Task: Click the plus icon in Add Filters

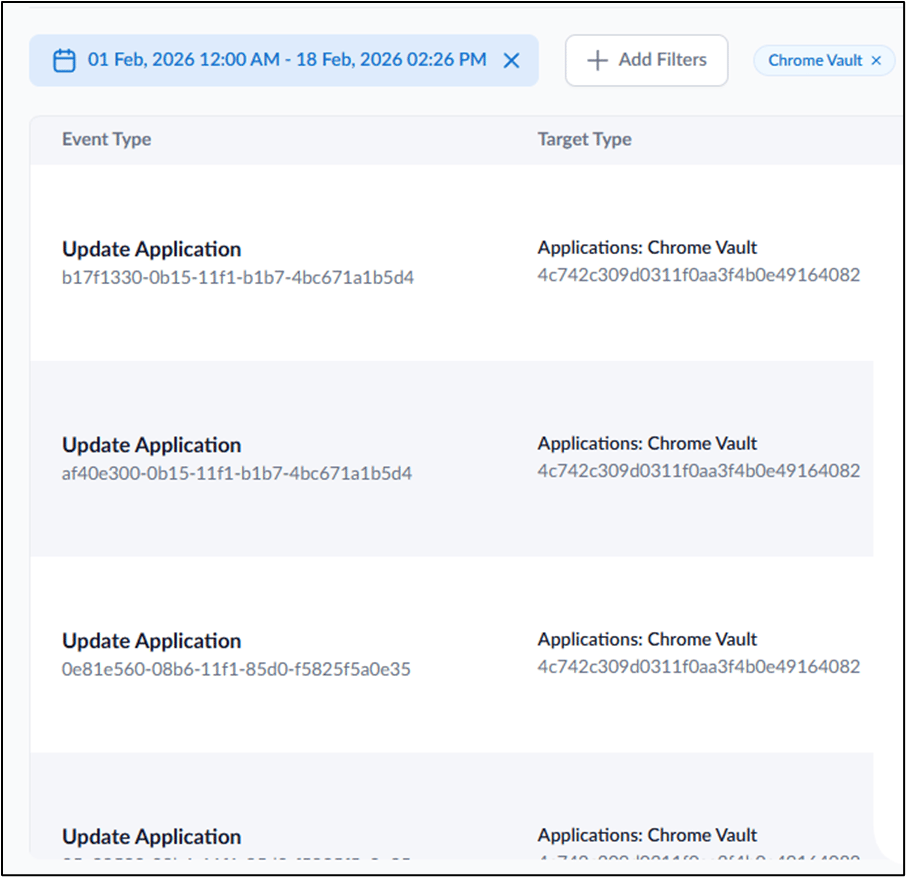Action: click(x=597, y=61)
